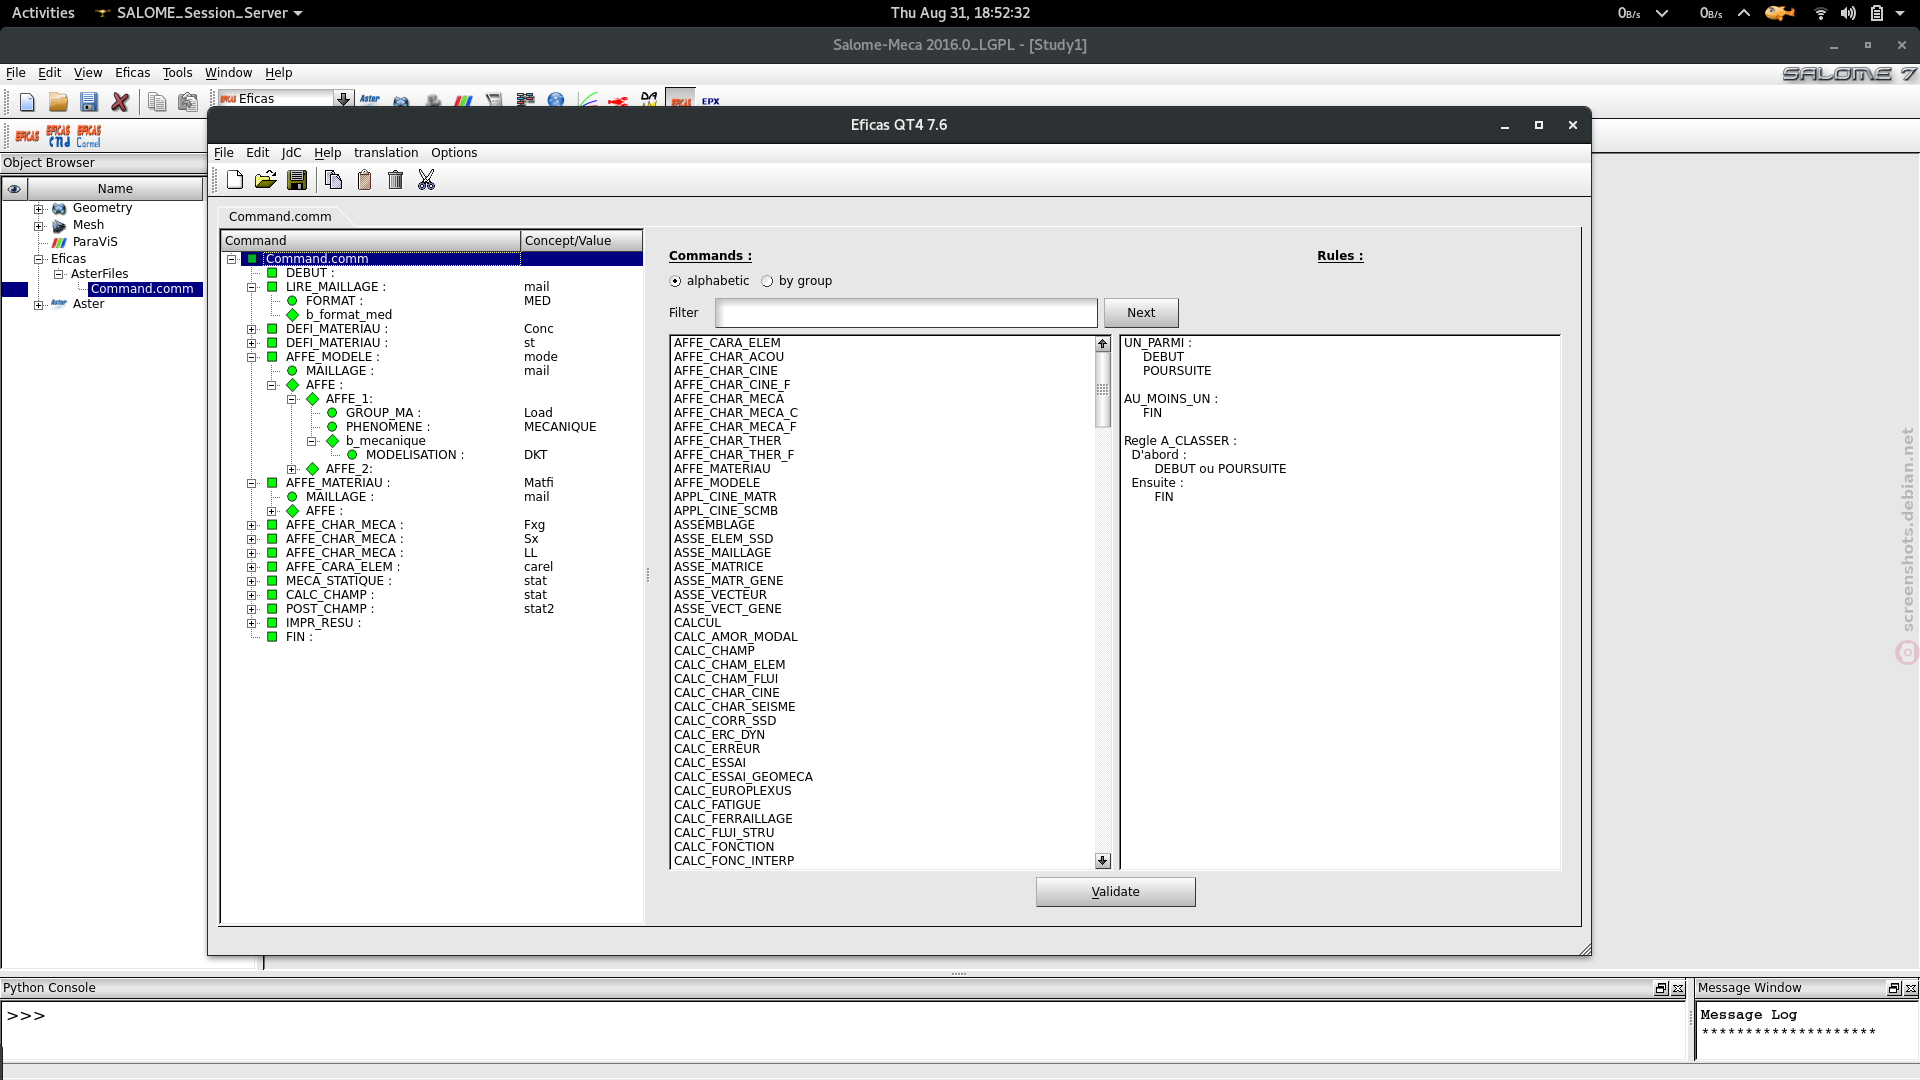Click the trash Delete icon in Eficas toolbar
The height and width of the screenshot is (1080, 1920).
click(395, 180)
